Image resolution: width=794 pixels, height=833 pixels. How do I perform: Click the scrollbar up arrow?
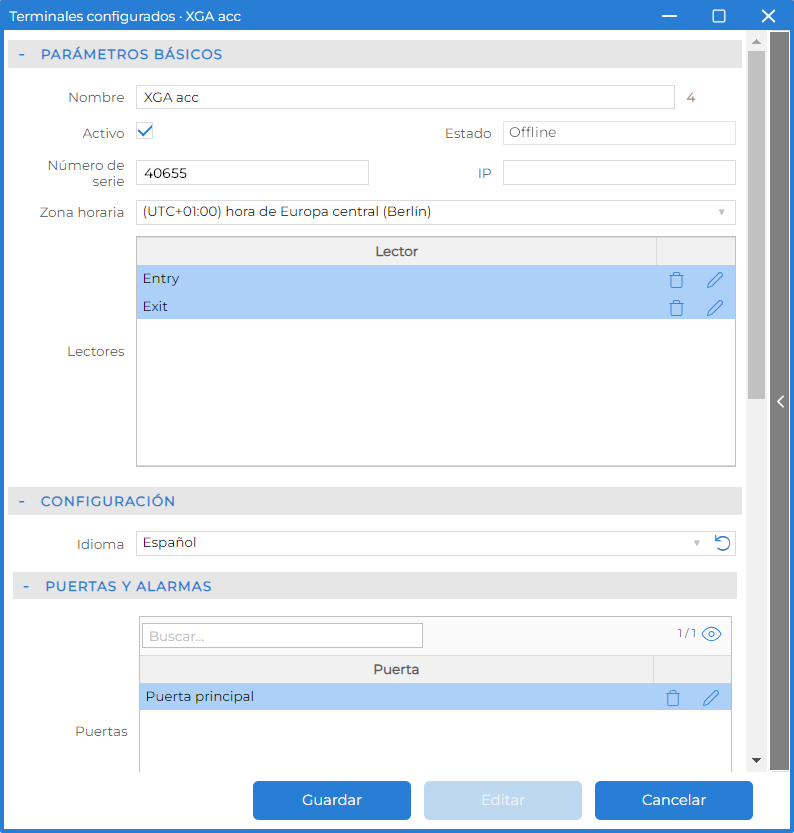pyautogui.click(x=756, y=41)
